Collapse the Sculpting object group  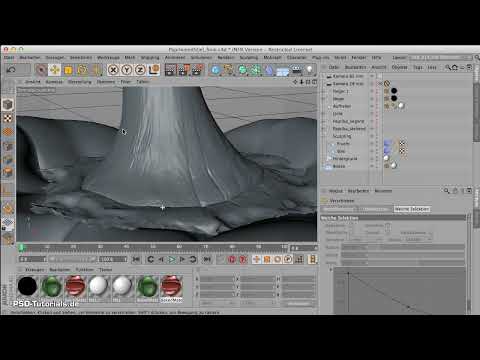[x=323, y=136]
